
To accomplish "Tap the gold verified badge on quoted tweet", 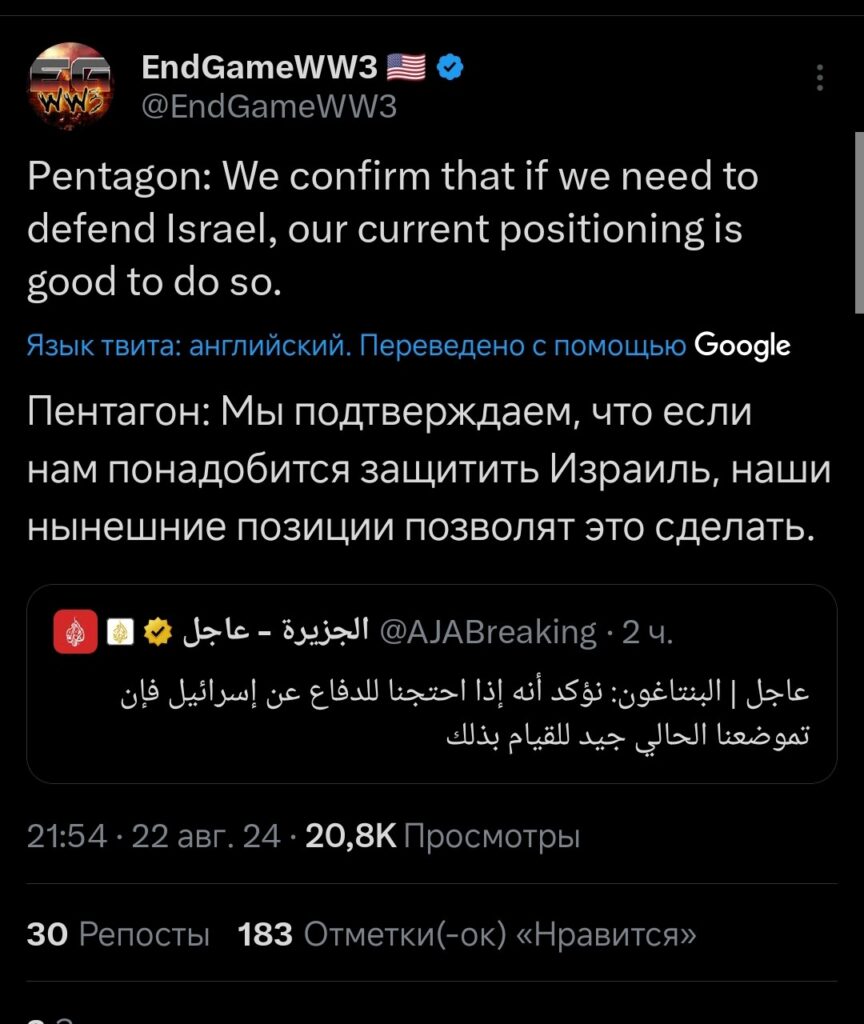I will [x=157, y=632].
